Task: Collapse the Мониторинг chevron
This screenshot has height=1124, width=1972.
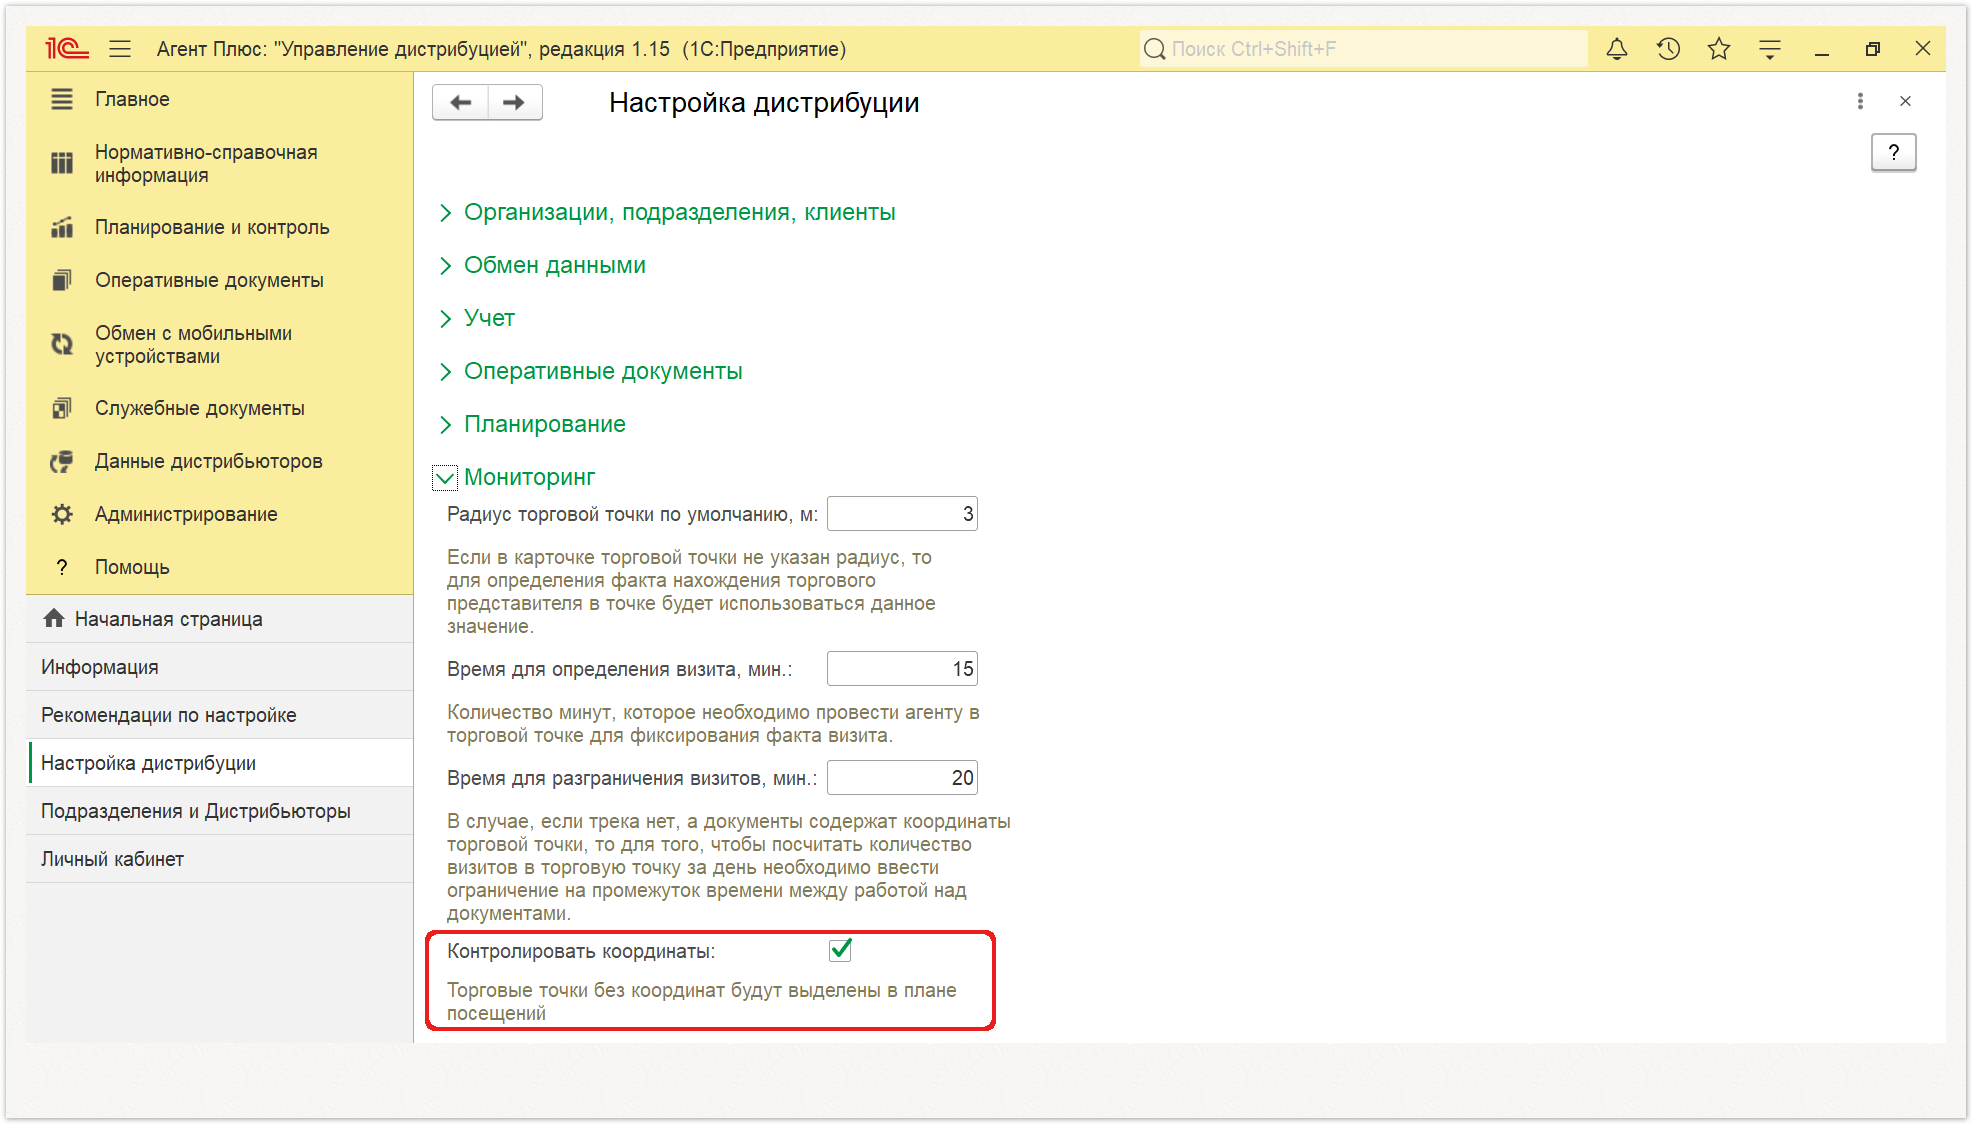Action: coord(445,478)
